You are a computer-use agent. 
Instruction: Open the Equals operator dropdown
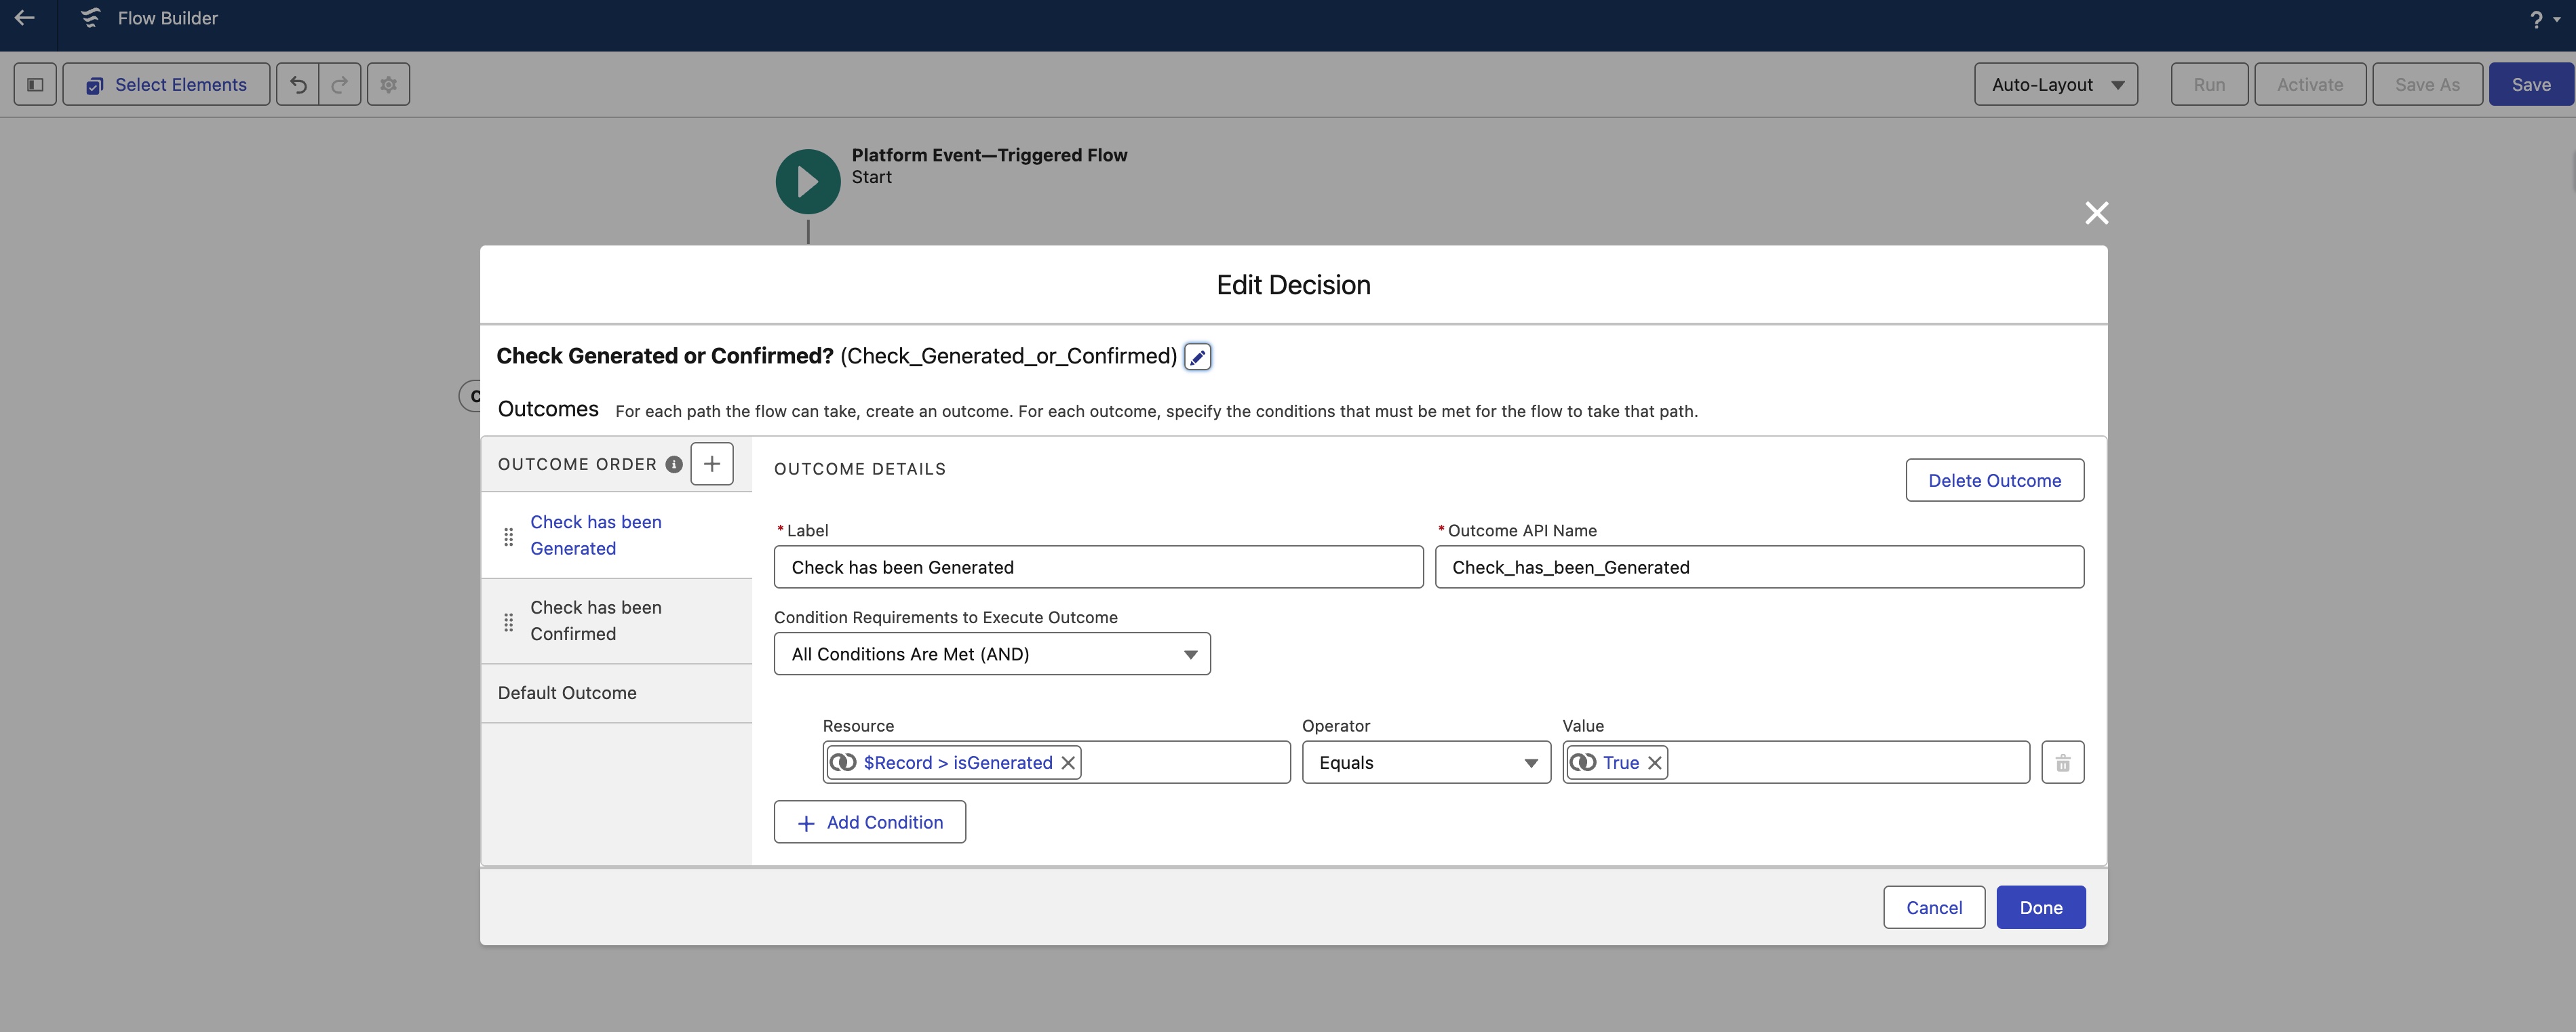tap(1425, 763)
